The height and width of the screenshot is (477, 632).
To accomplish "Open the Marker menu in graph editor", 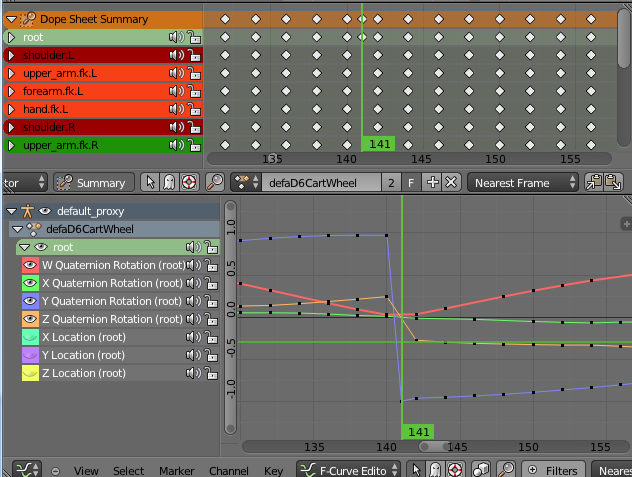I will (x=176, y=470).
